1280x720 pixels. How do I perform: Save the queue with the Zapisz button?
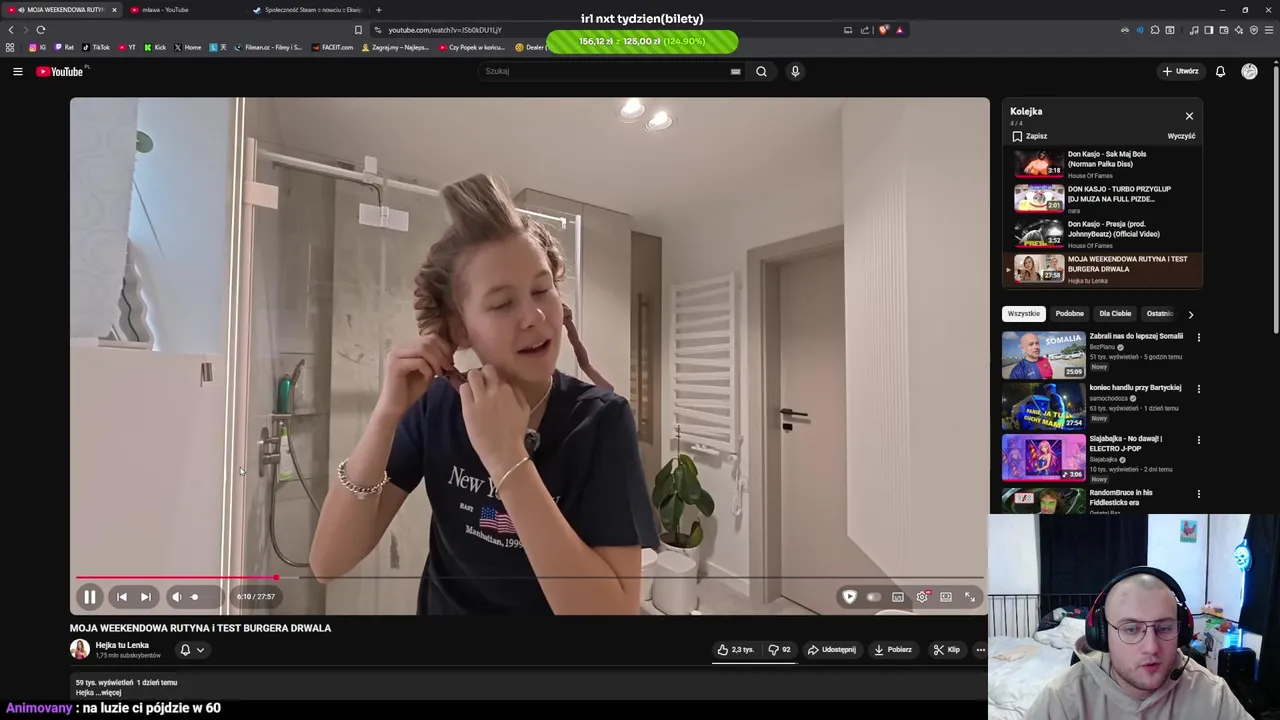1030,136
